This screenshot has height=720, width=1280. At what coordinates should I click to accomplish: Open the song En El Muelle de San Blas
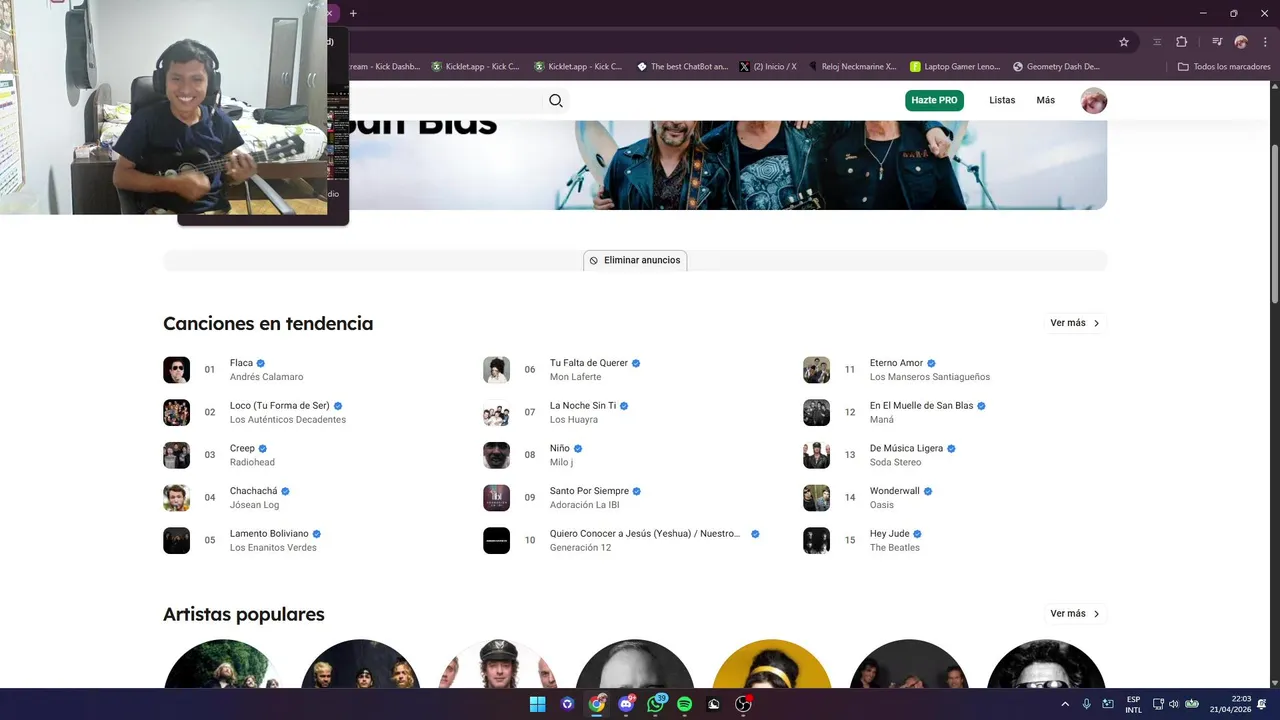[921, 406]
